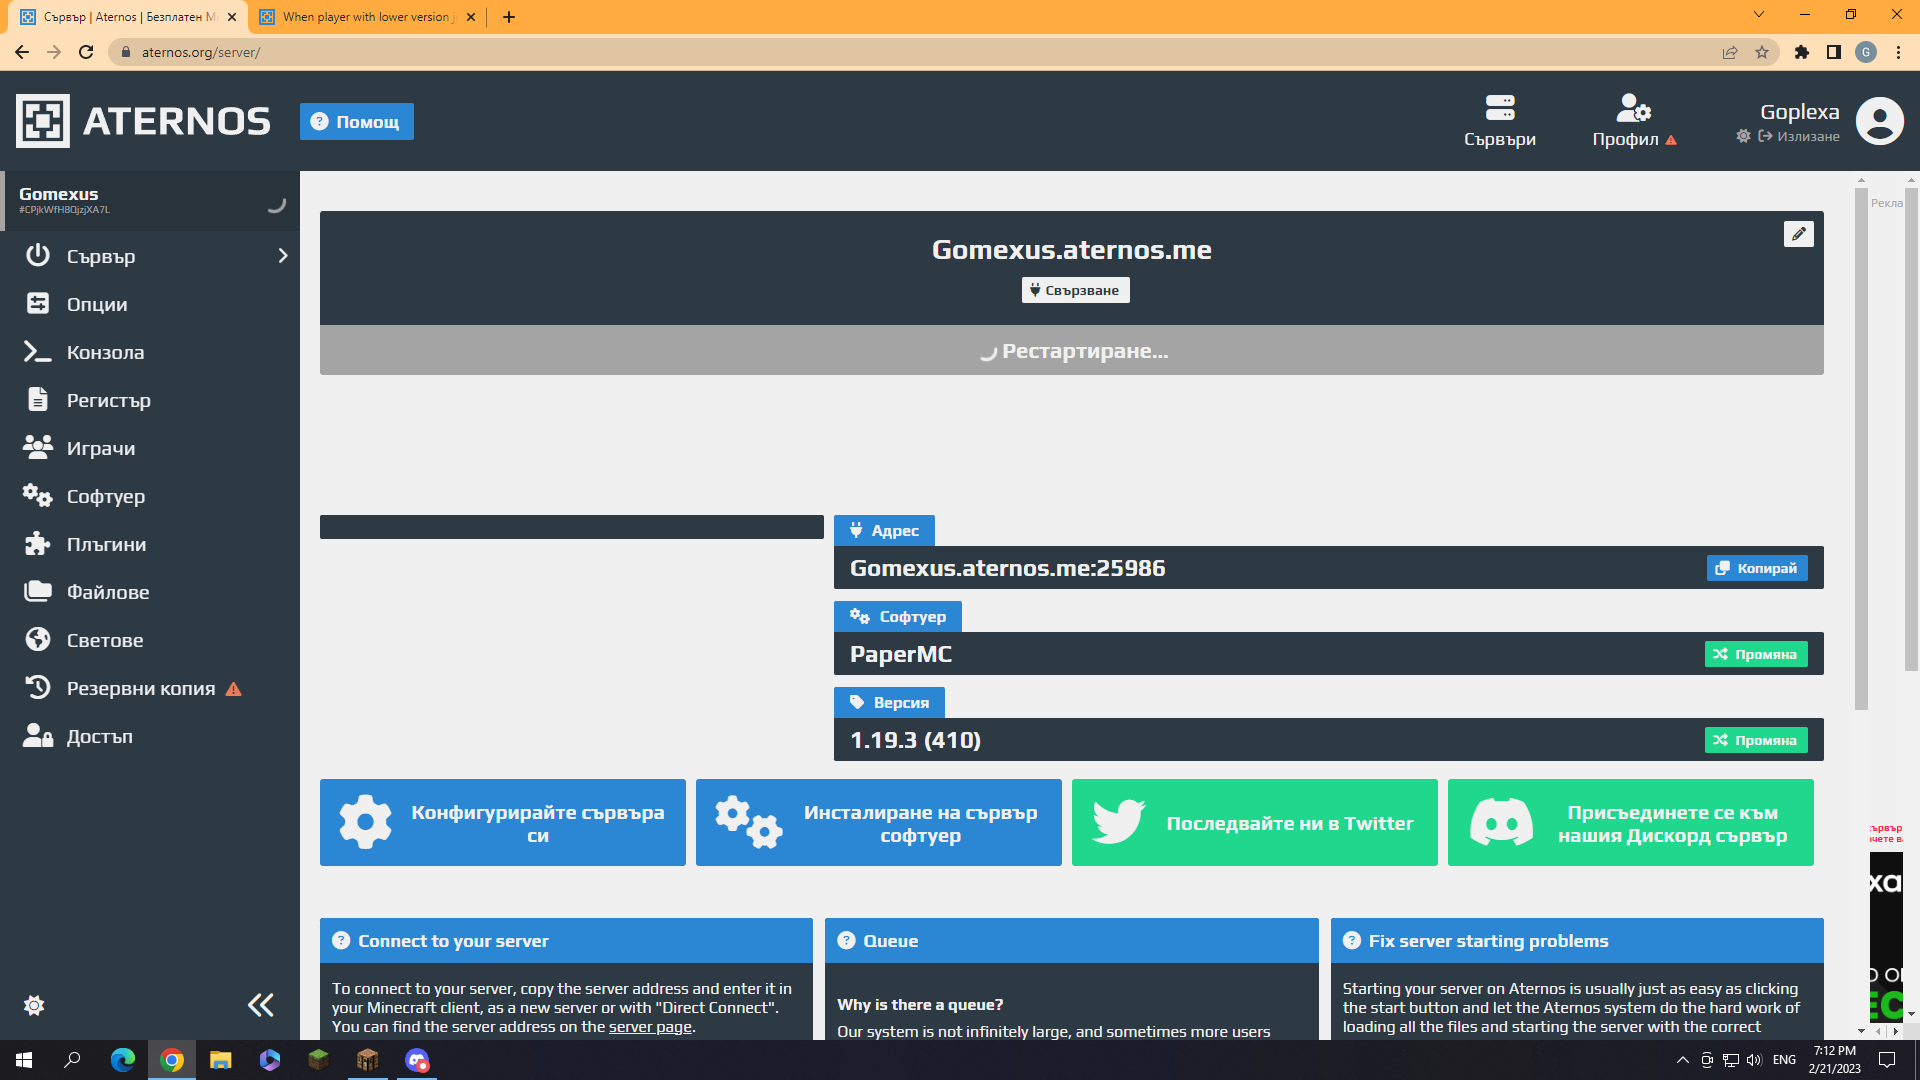The width and height of the screenshot is (1920, 1080).
Task: Click the Goplexa user avatar
Action: point(1880,121)
